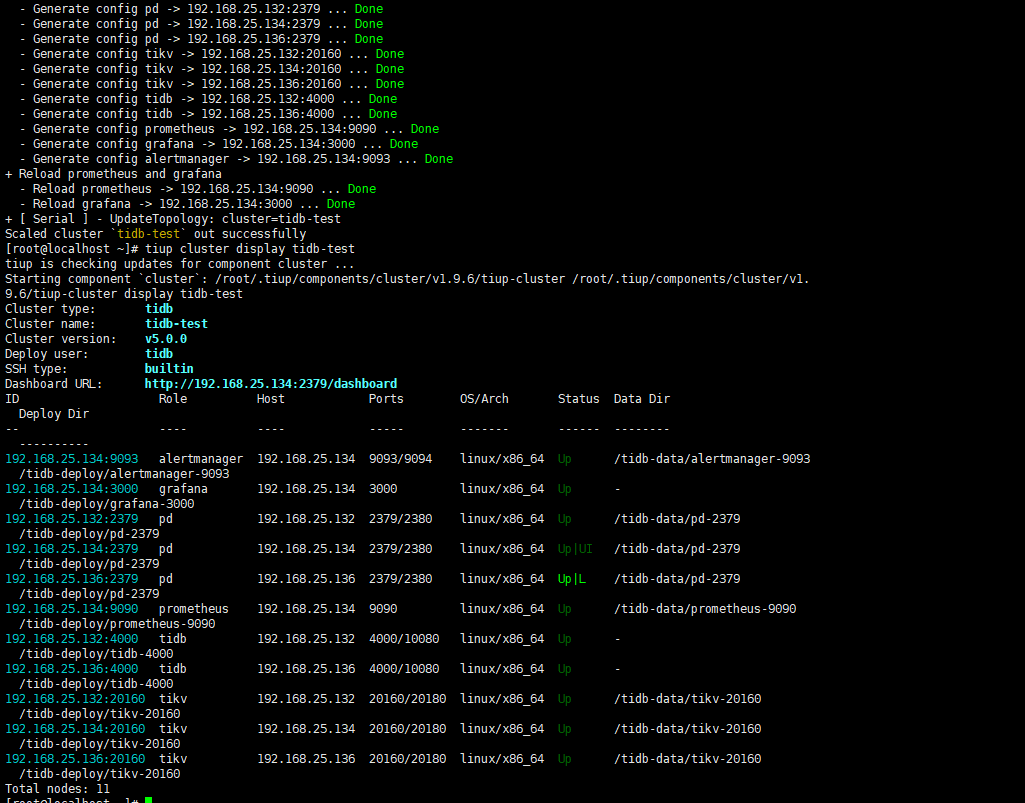Image resolution: width=1025 pixels, height=803 pixels.
Task: Click the node ID 192.168.25.134:2379
Action: click(x=72, y=549)
